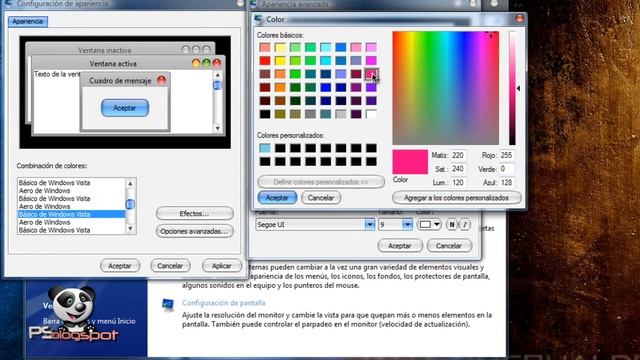Click the Lum value field
Image resolution: width=640 pixels, height=360 pixels.
[x=458, y=182]
